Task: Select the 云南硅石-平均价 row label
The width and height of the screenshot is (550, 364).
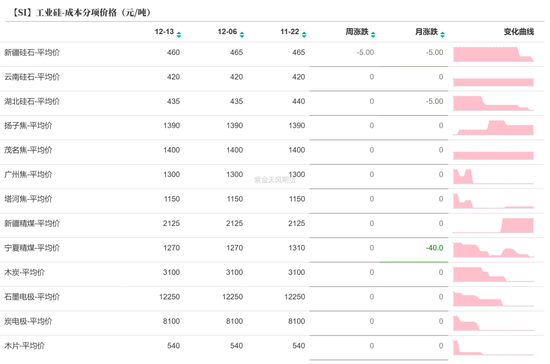Action: tap(32, 77)
